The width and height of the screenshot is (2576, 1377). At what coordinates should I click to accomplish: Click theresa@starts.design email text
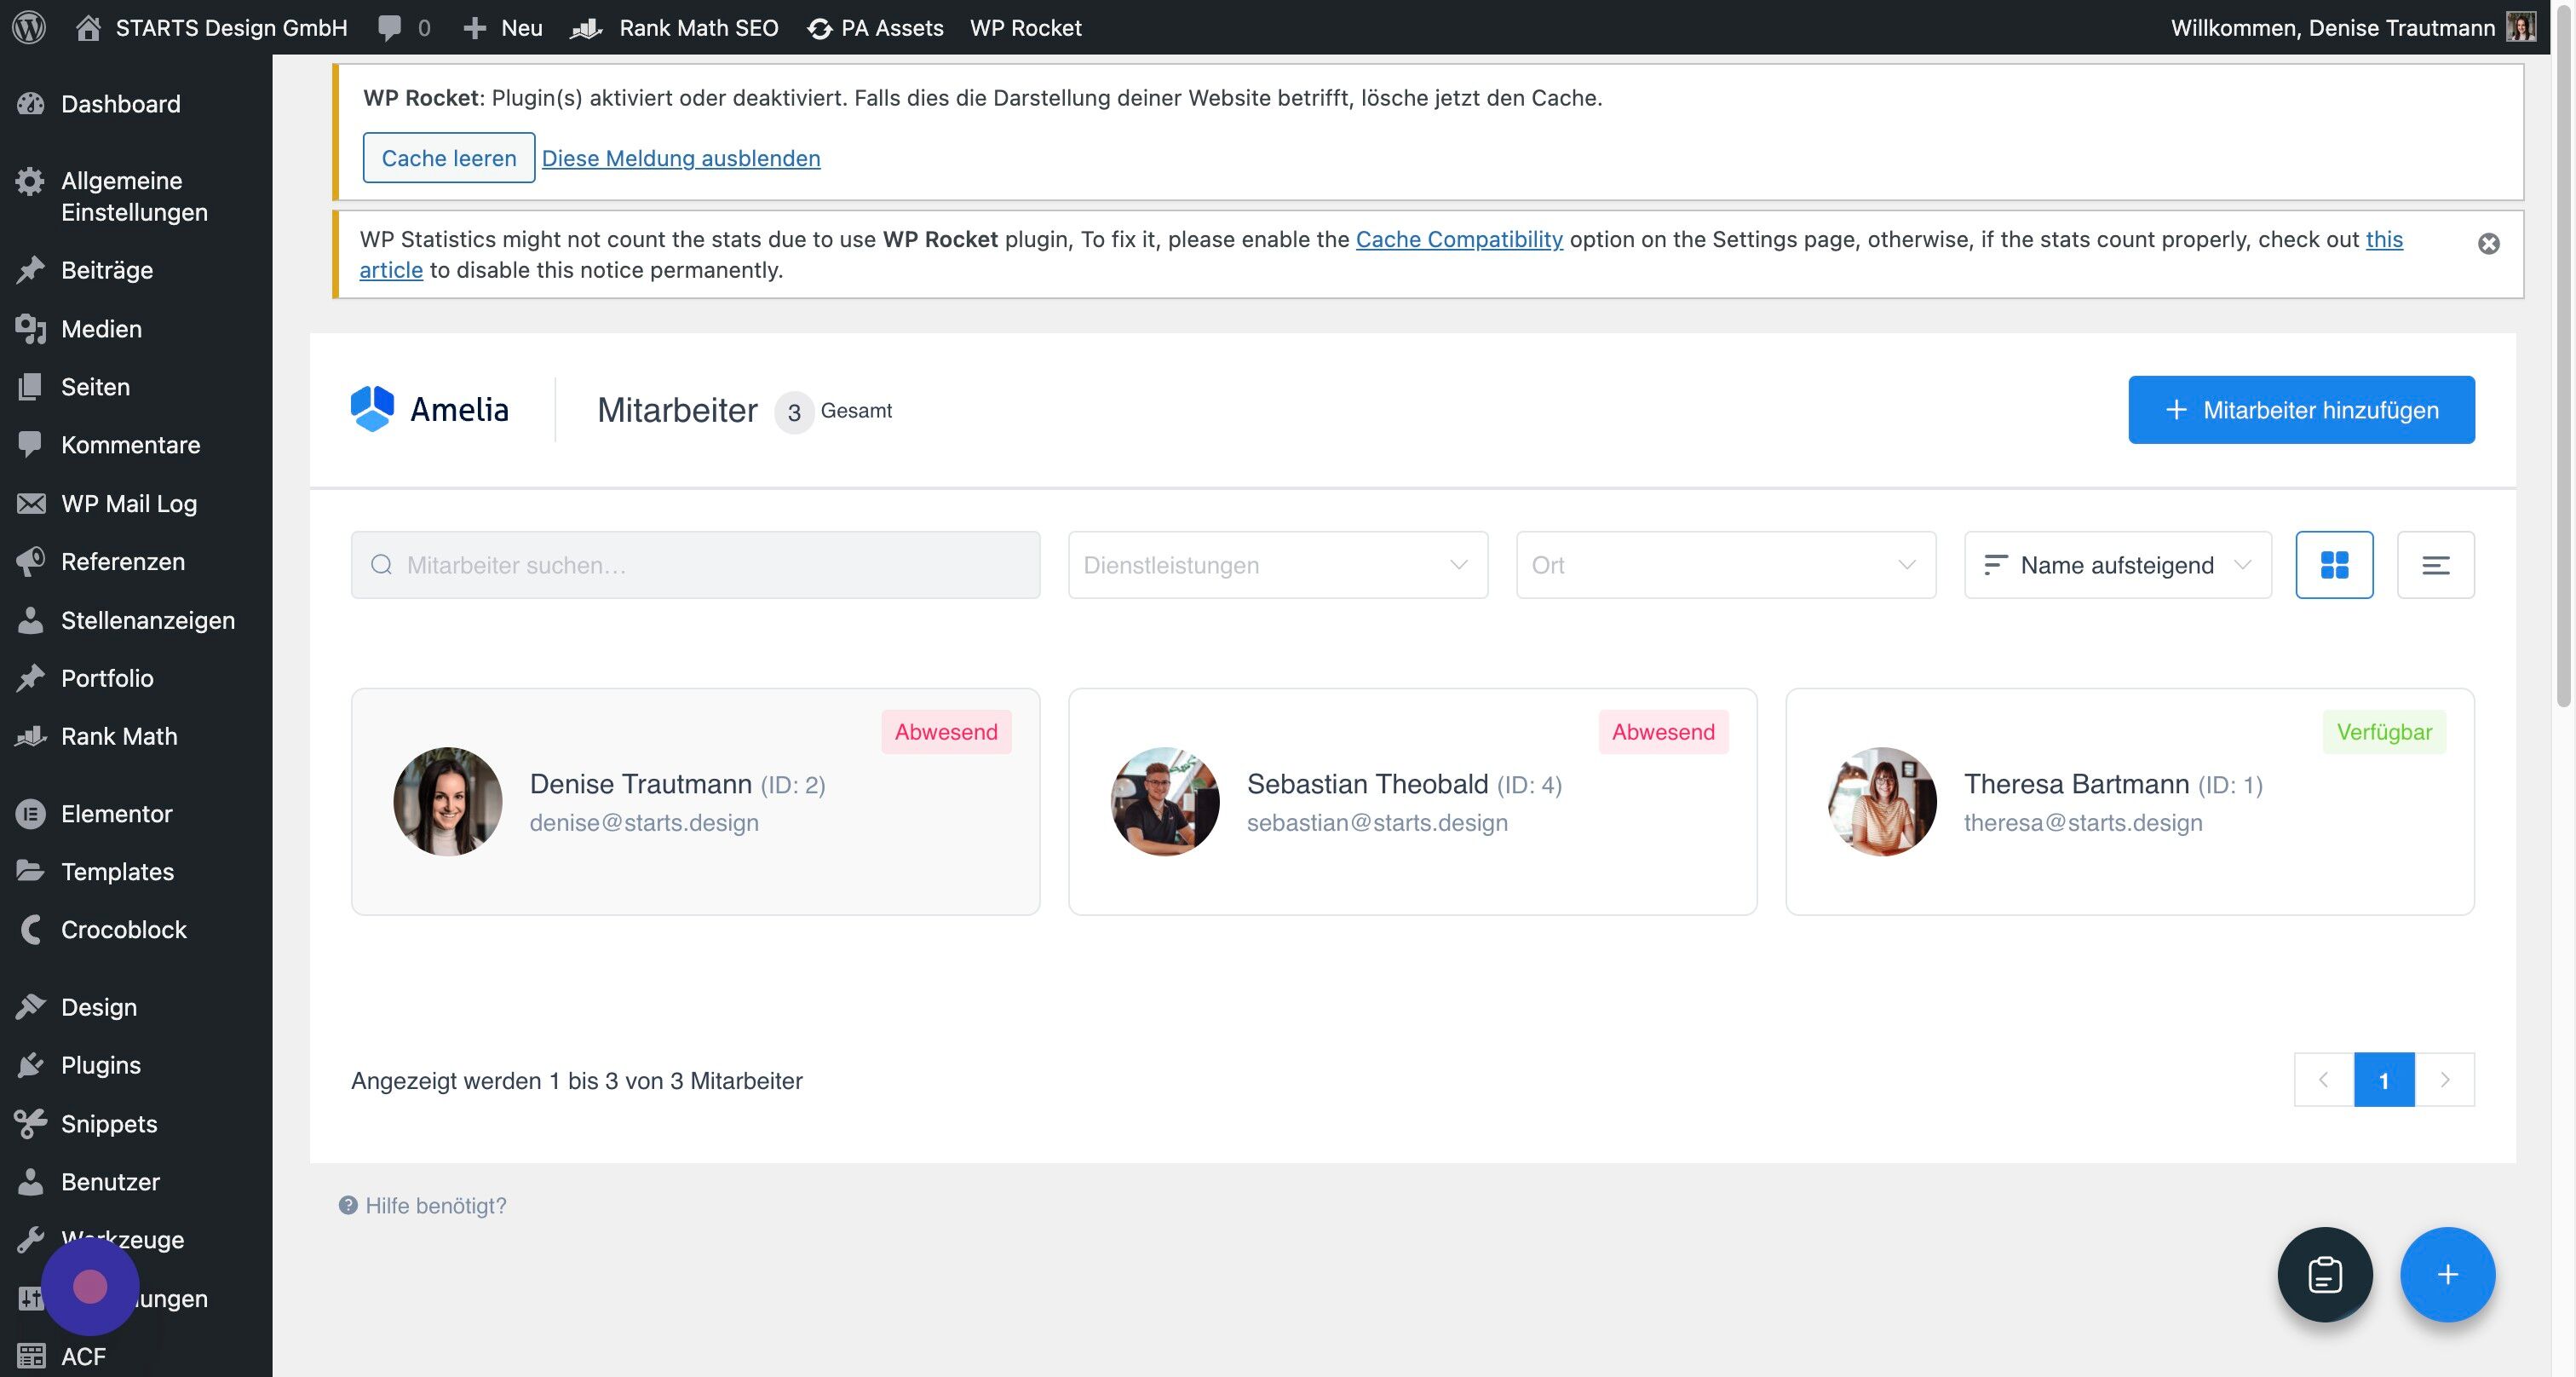(x=2083, y=823)
